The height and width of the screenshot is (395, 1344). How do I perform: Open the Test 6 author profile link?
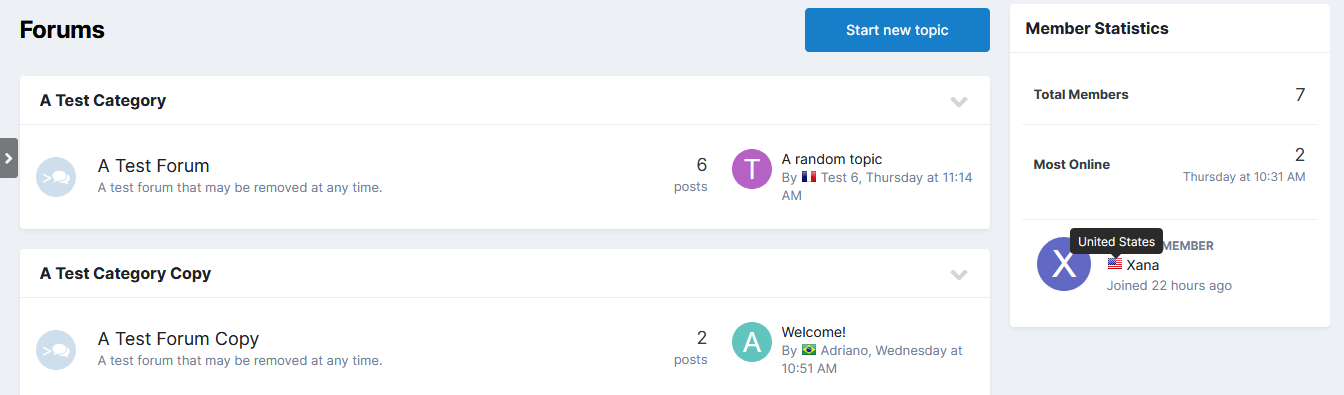(x=840, y=177)
